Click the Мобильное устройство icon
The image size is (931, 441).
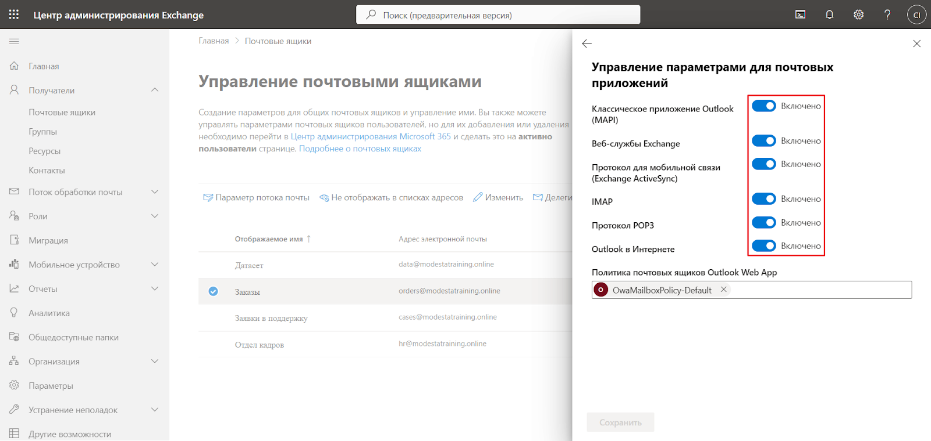pyautogui.click(x=14, y=264)
